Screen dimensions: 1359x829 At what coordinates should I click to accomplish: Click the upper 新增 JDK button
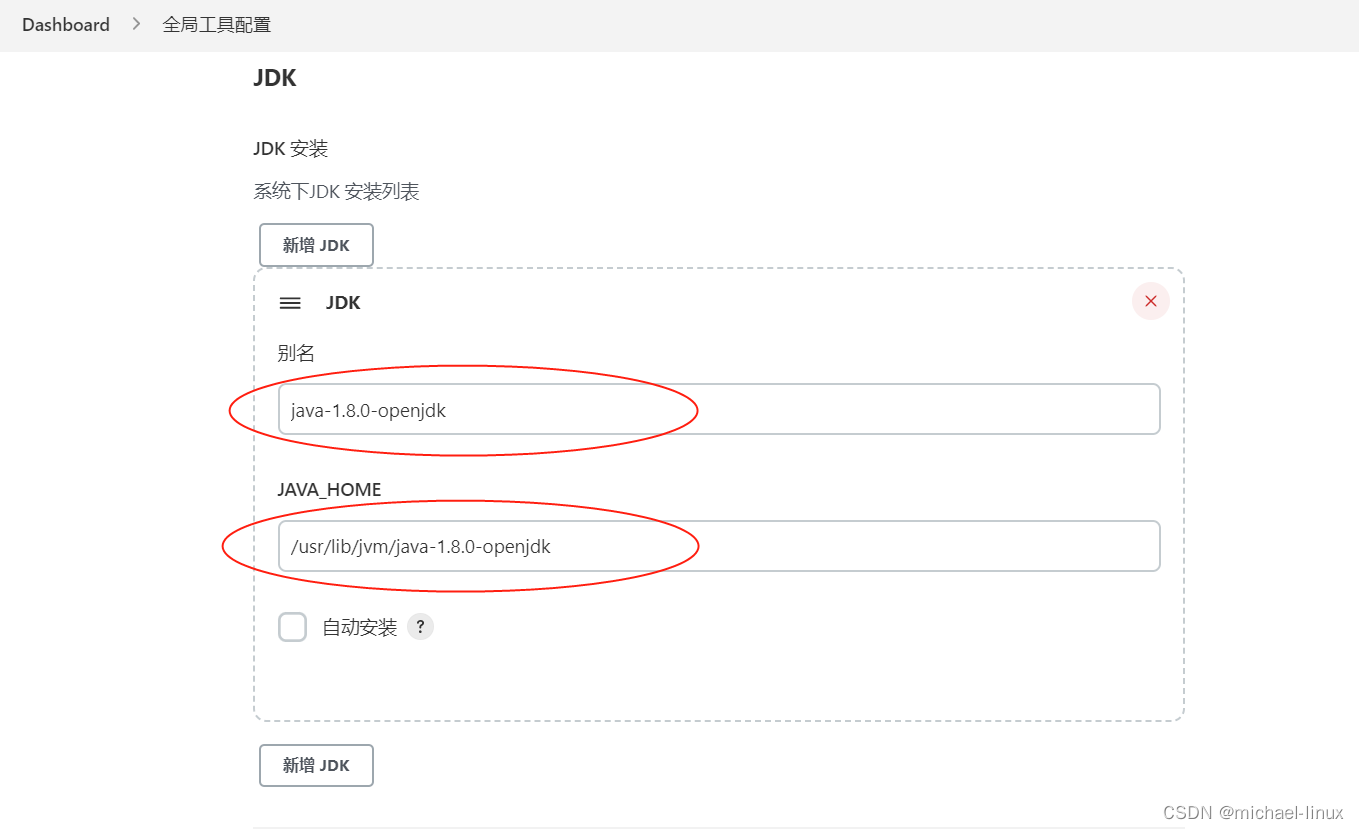pyautogui.click(x=316, y=245)
